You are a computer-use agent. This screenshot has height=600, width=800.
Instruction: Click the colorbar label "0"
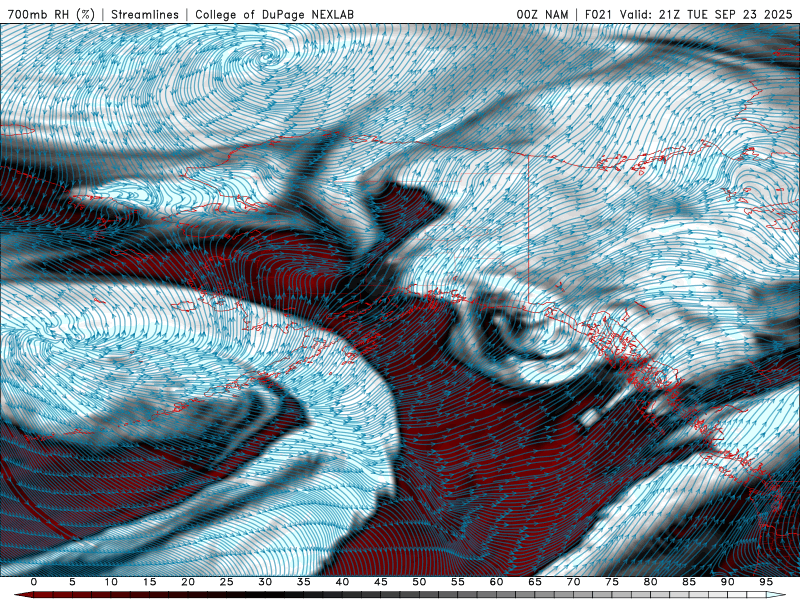pyautogui.click(x=34, y=582)
